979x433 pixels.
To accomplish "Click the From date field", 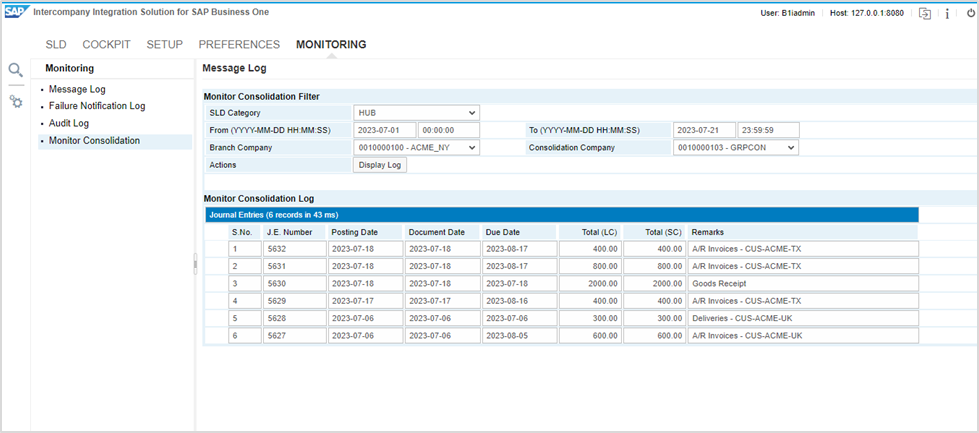I will pos(384,130).
